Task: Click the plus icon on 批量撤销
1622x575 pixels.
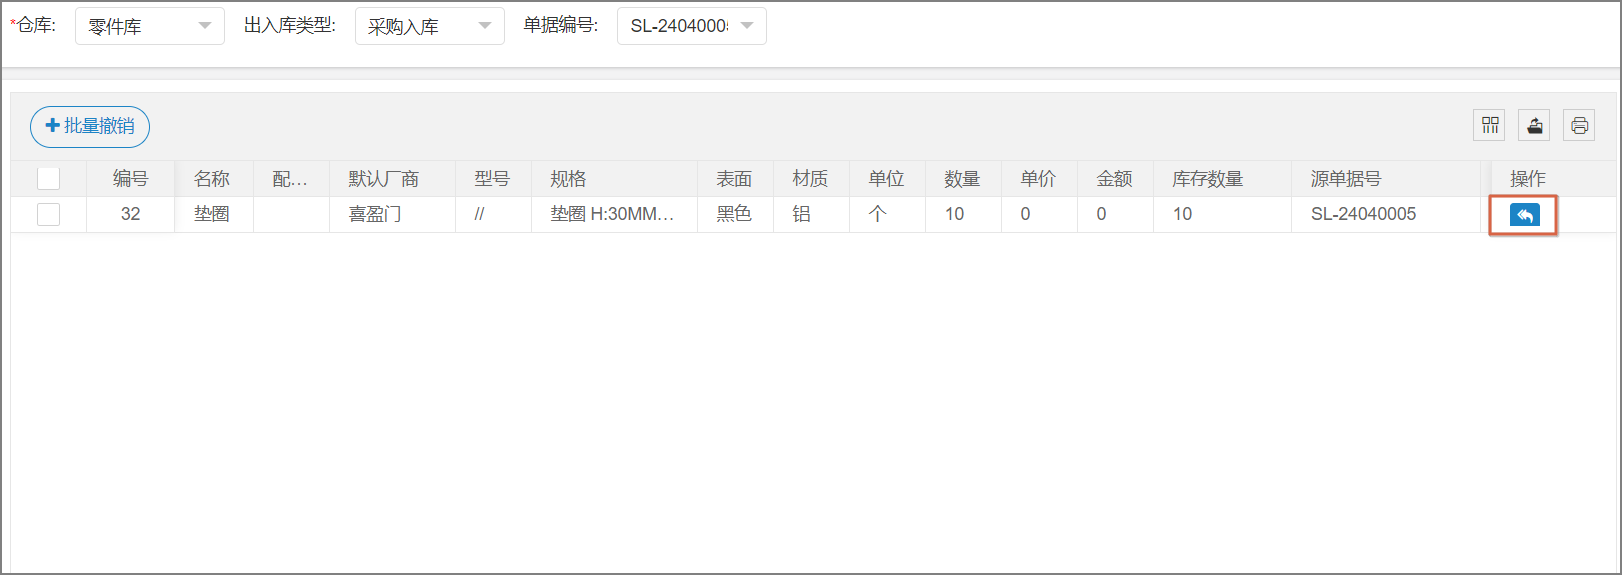Action: coord(53,126)
